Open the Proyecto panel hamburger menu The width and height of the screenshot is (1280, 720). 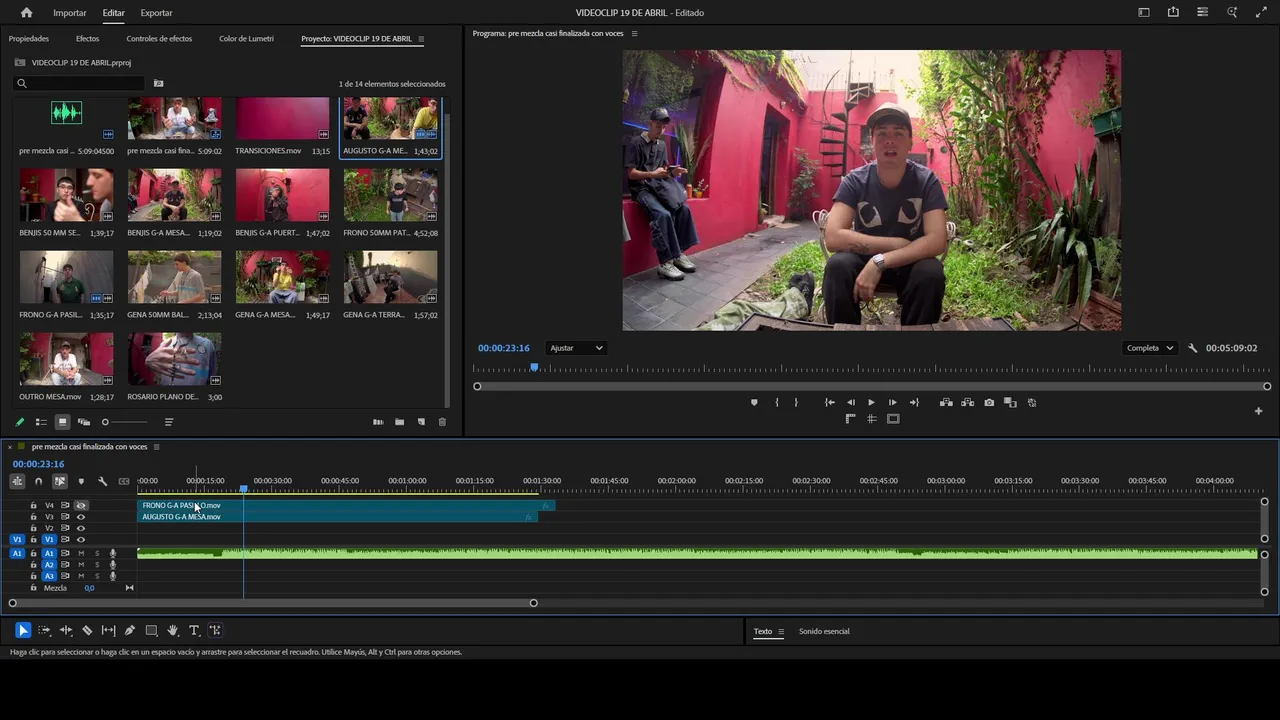click(421, 39)
